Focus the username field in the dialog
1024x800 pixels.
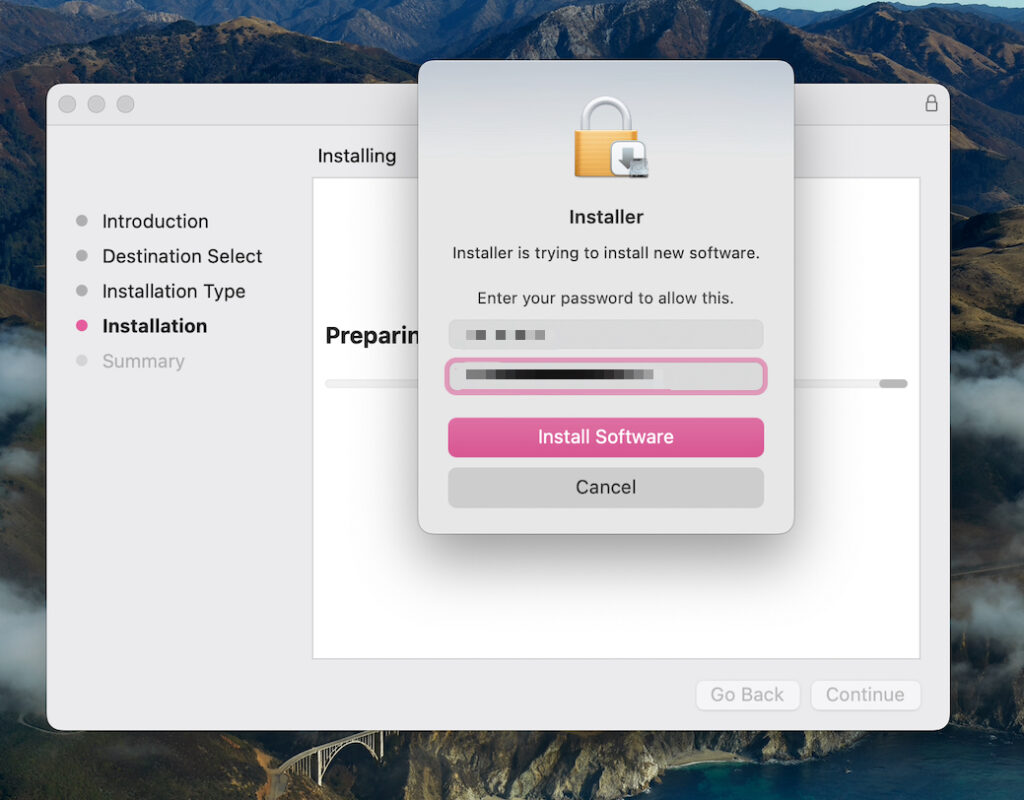pyautogui.click(x=605, y=334)
